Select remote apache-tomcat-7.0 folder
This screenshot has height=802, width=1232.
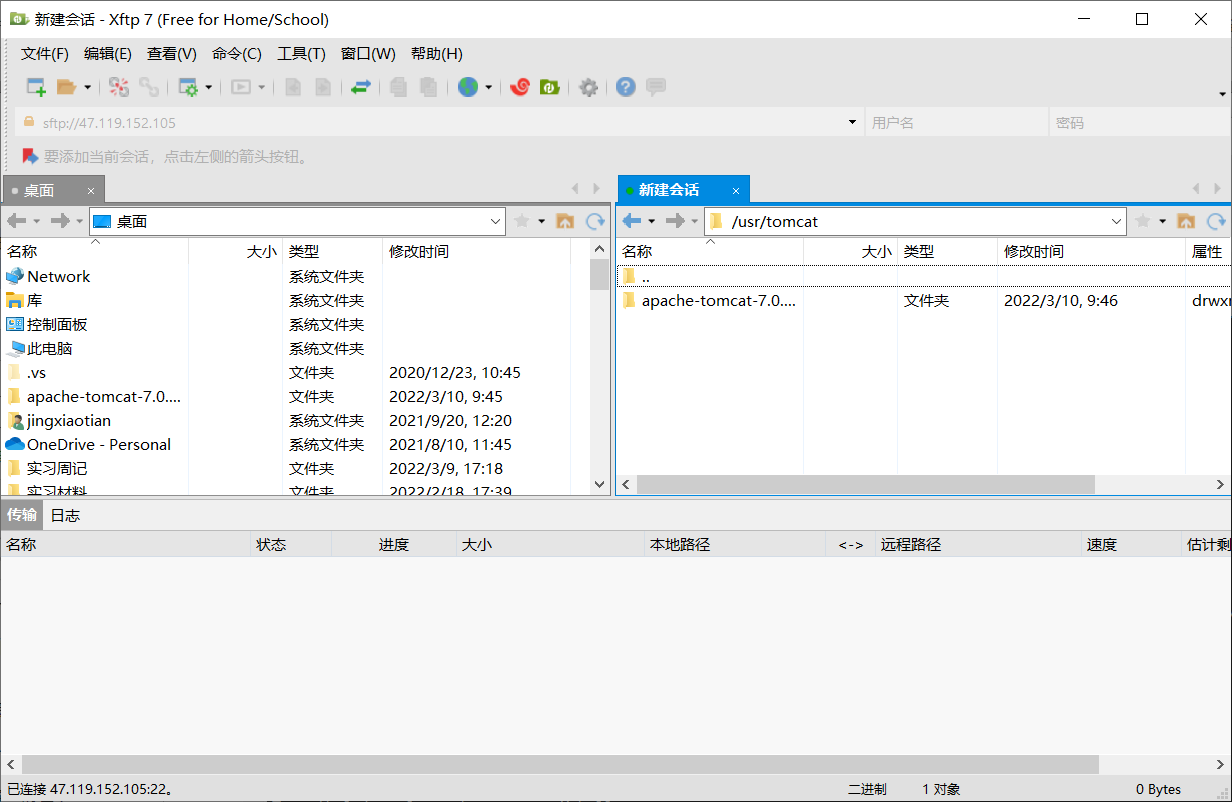(x=718, y=300)
